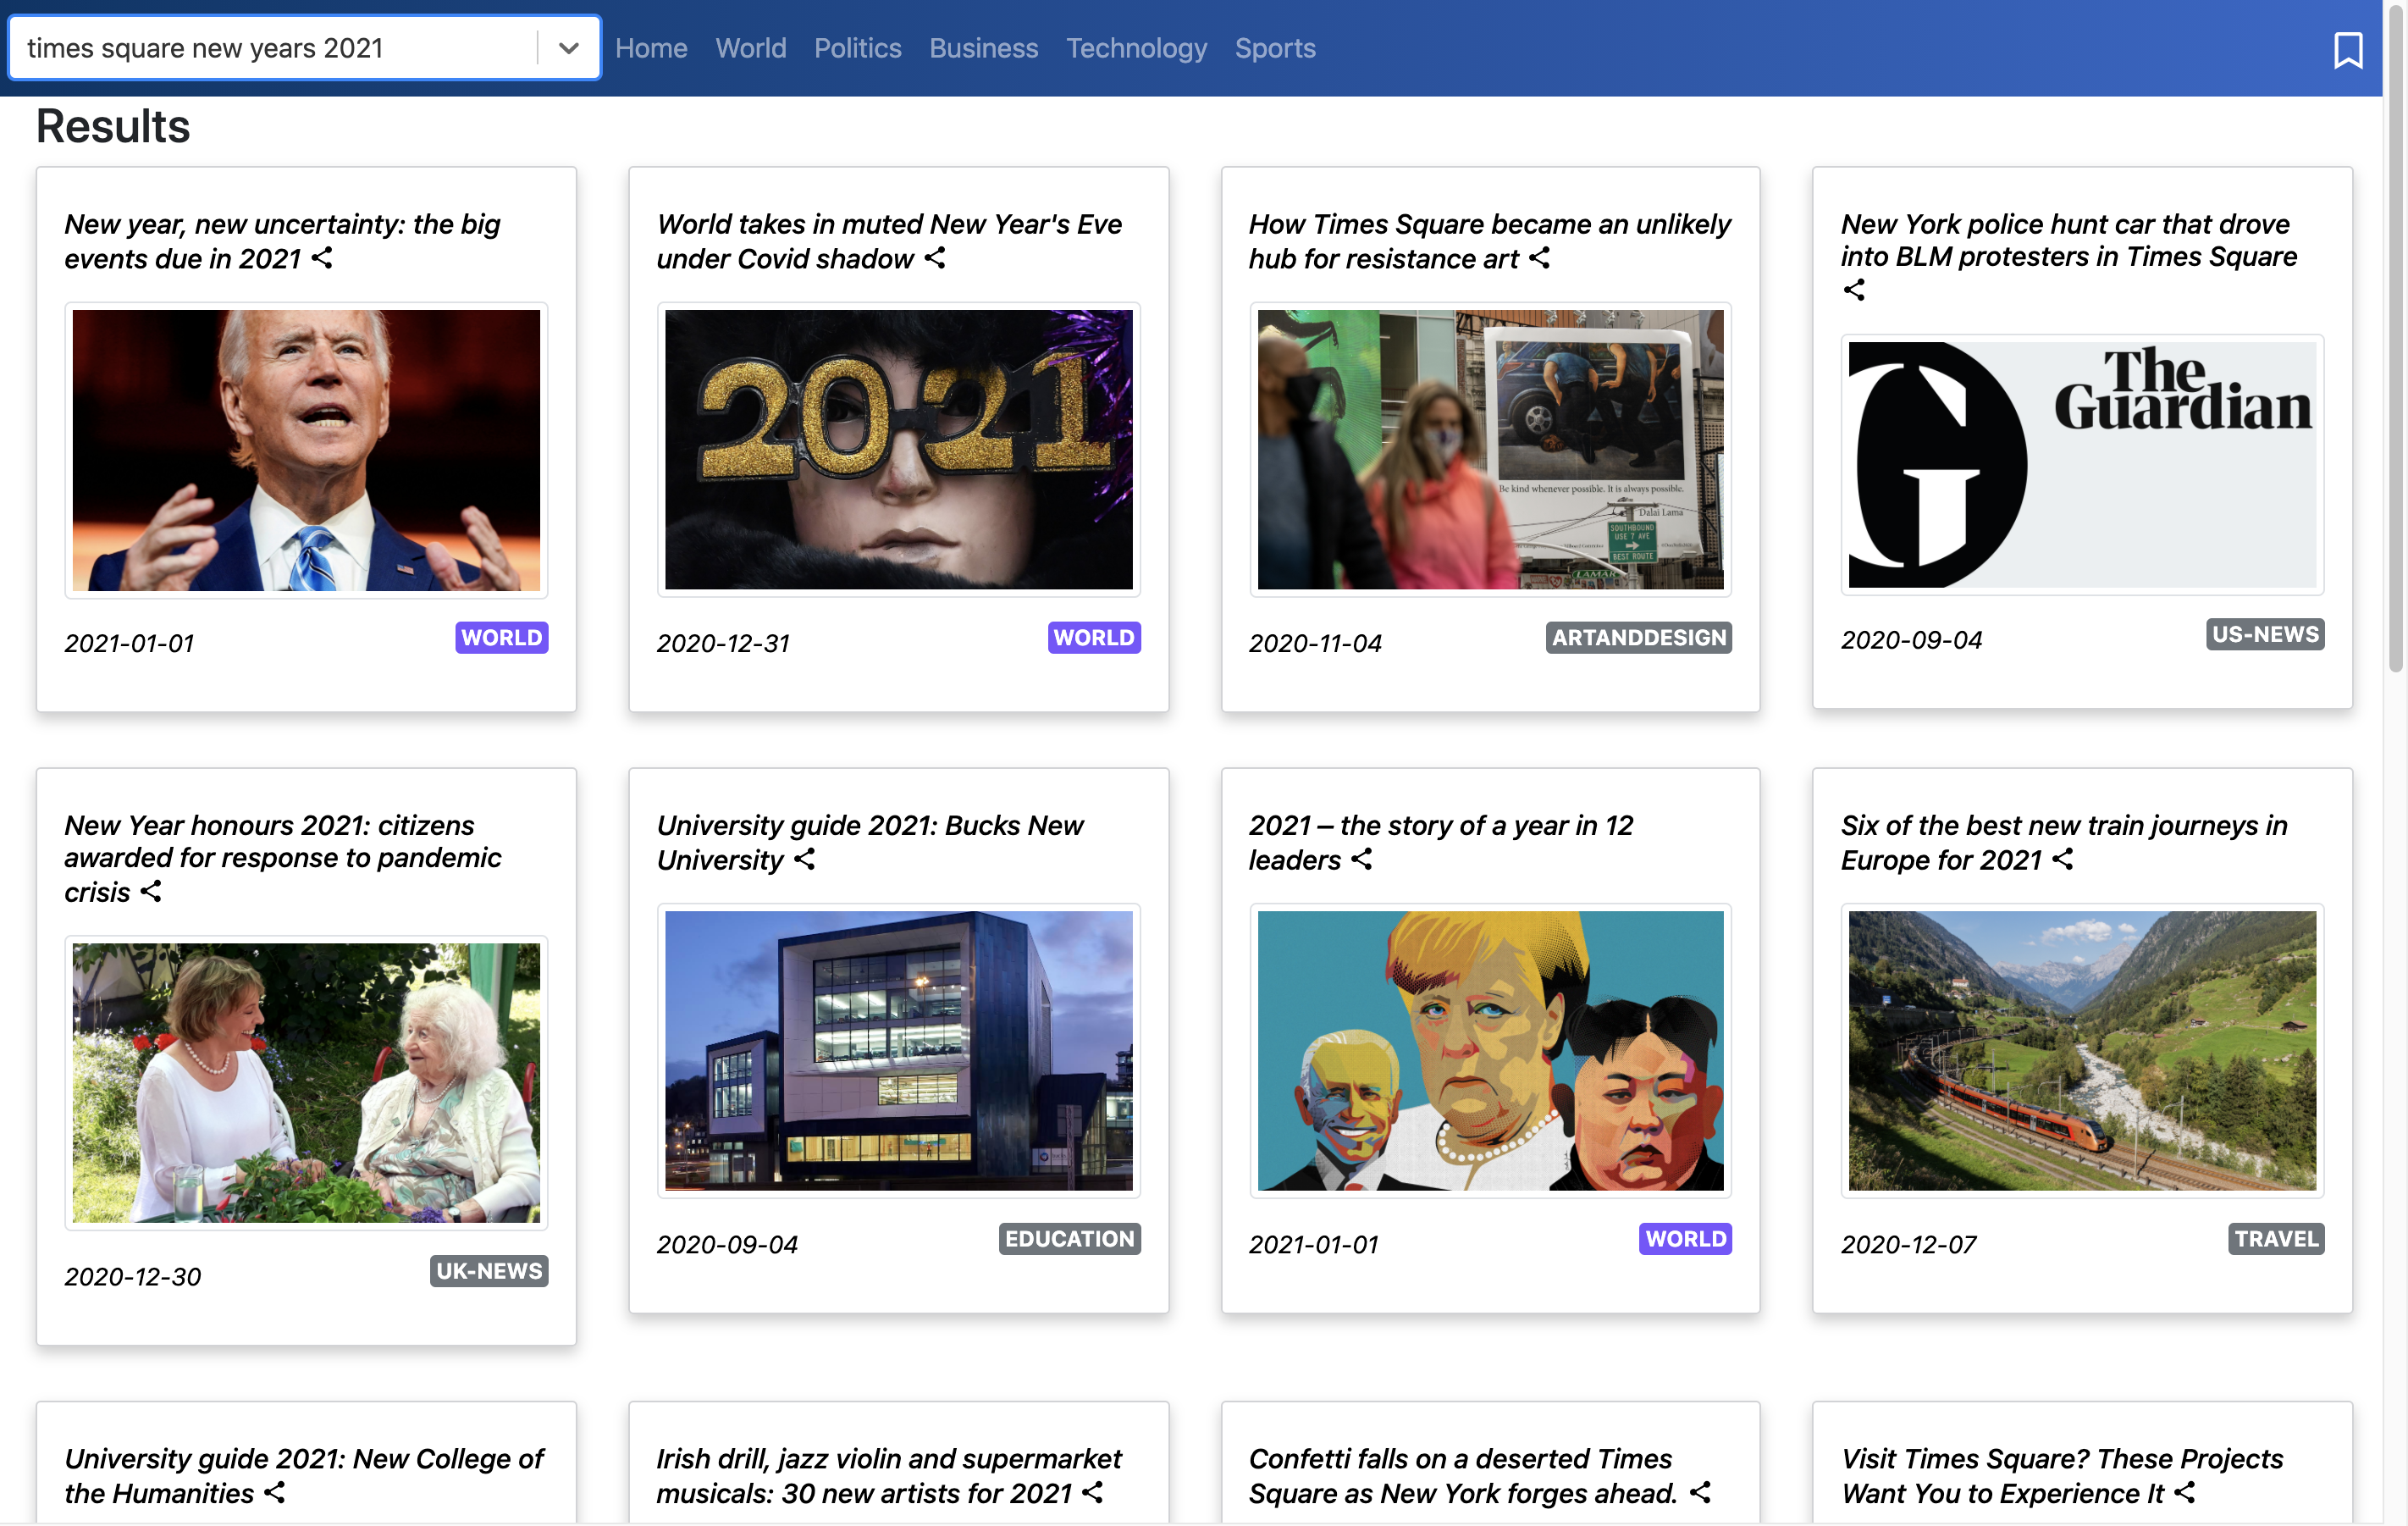Click WORLD tag on '12 leaders' card
Image resolution: width=2408 pixels, height=1526 pixels.
point(1686,1239)
